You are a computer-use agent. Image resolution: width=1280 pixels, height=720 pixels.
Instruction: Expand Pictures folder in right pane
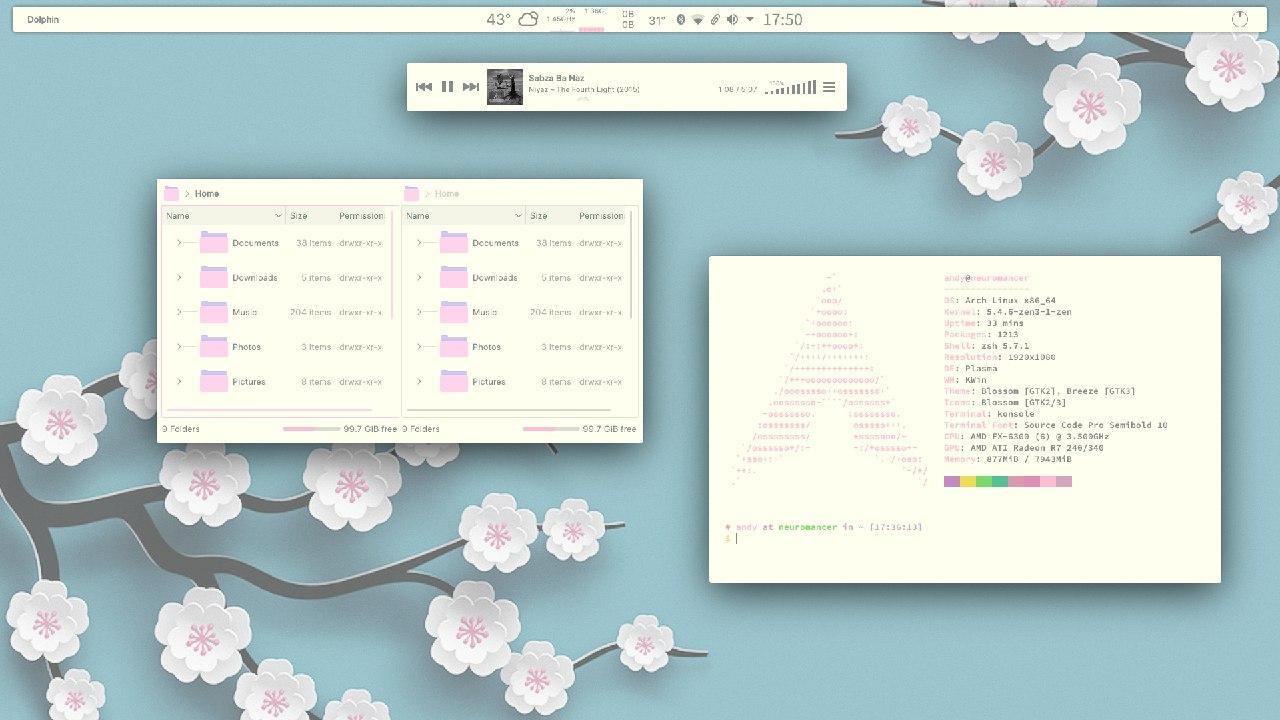[419, 381]
